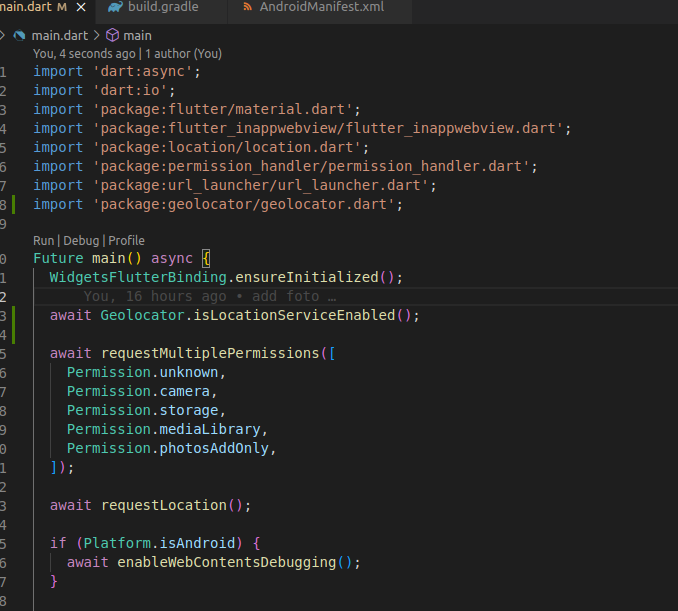Click the flutter_inappwebview import line
The height and width of the screenshot is (611, 678).
pyautogui.click(x=302, y=128)
